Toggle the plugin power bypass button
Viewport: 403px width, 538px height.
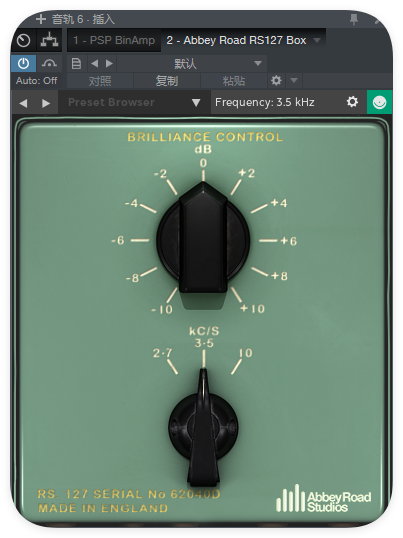click(23, 63)
